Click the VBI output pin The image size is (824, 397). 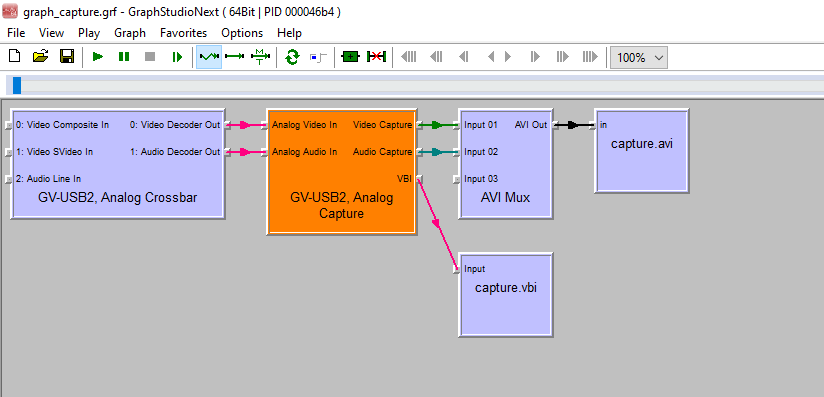point(419,179)
